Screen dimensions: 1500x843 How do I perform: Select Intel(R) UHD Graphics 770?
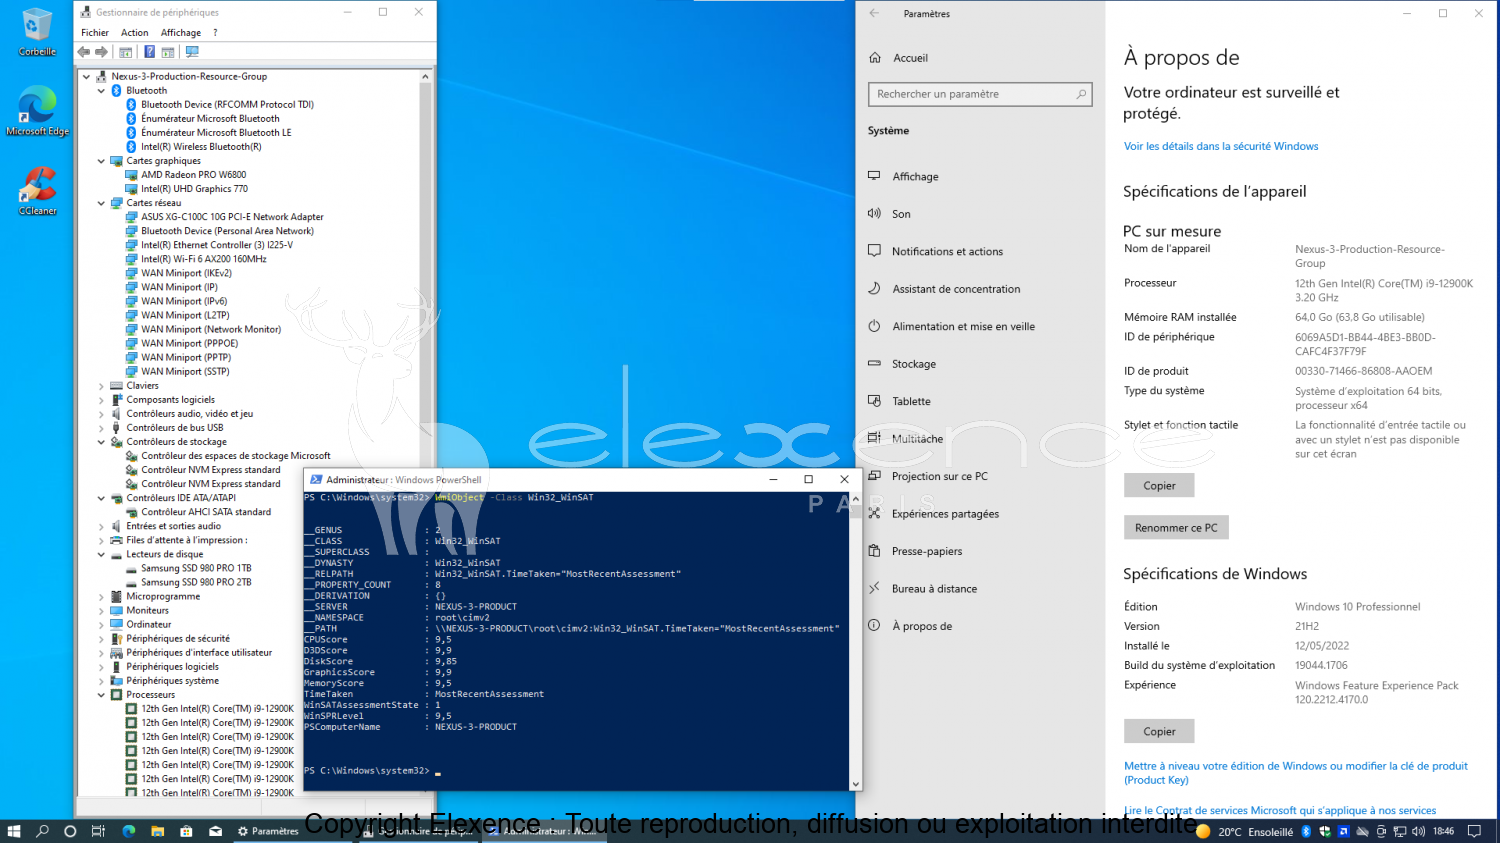click(194, 189)
